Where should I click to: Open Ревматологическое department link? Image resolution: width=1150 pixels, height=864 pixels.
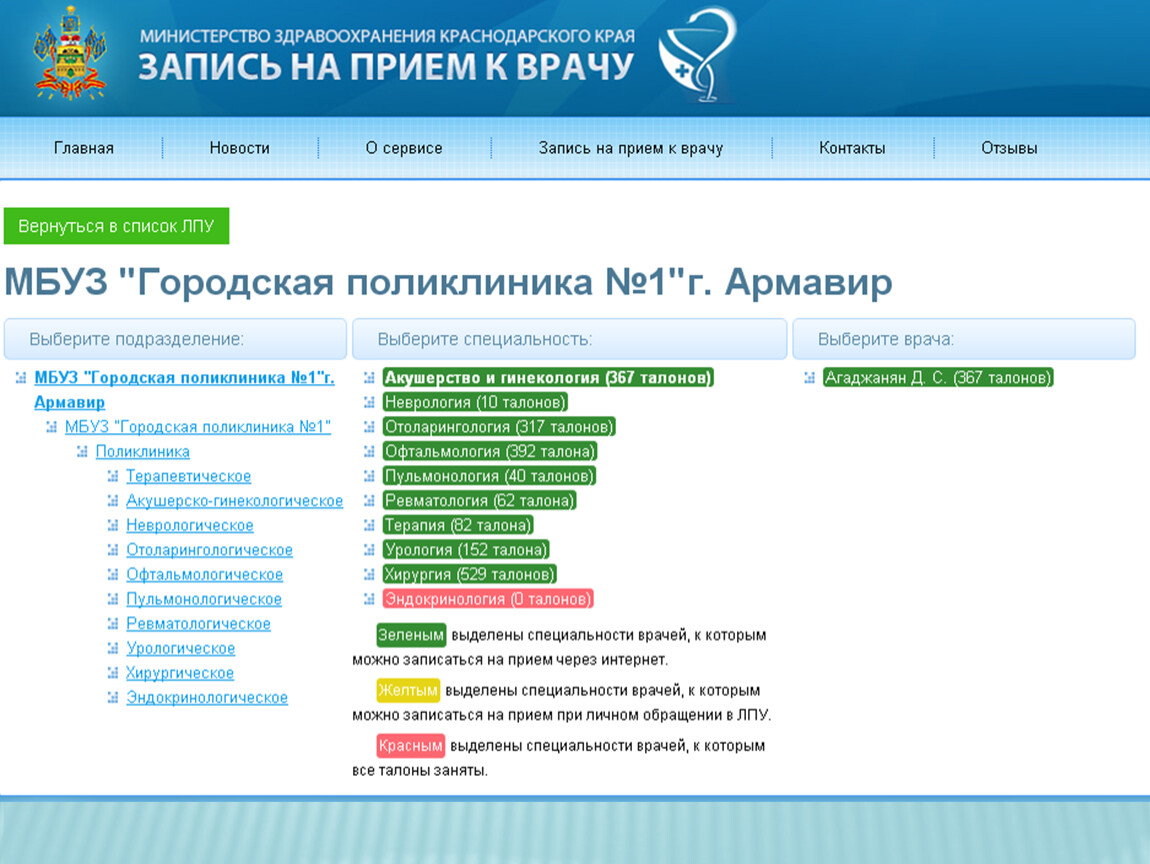pos(199,623)
